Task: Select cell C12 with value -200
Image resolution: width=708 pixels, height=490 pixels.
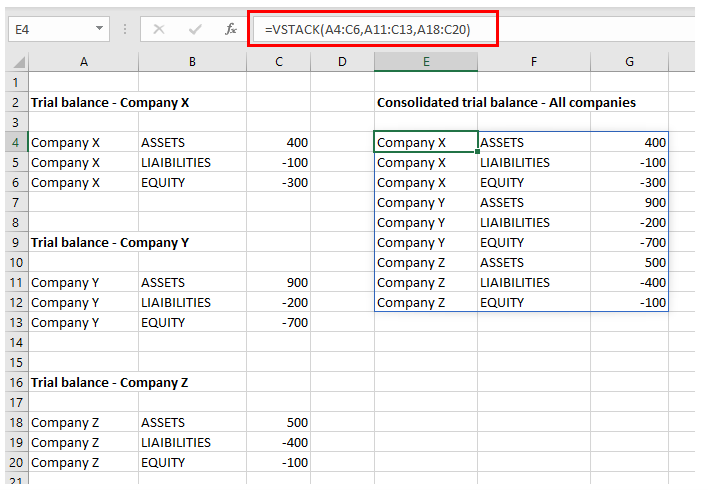Action: pyautogui.click(x=279, y=303)
